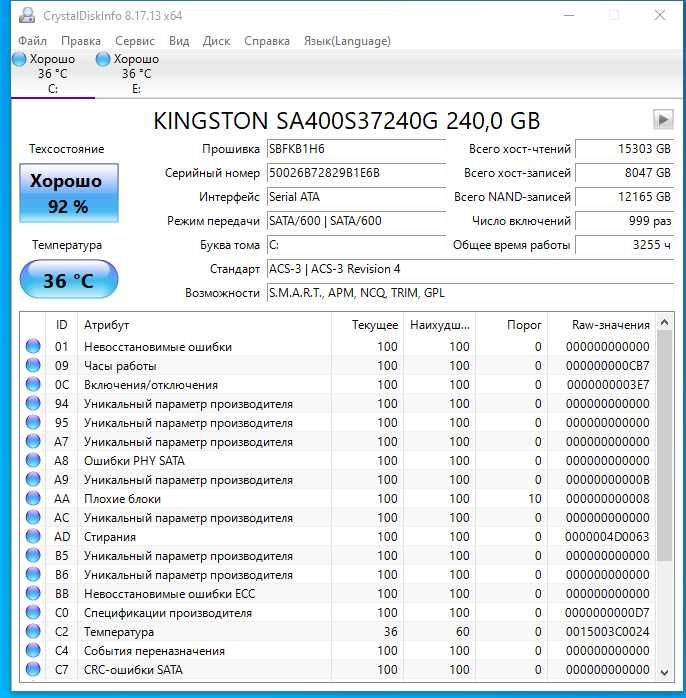Viewport: 686px width, 698px height.
Task: Click the Прошивка field SBFKB1H6
Action: (356, 149)
